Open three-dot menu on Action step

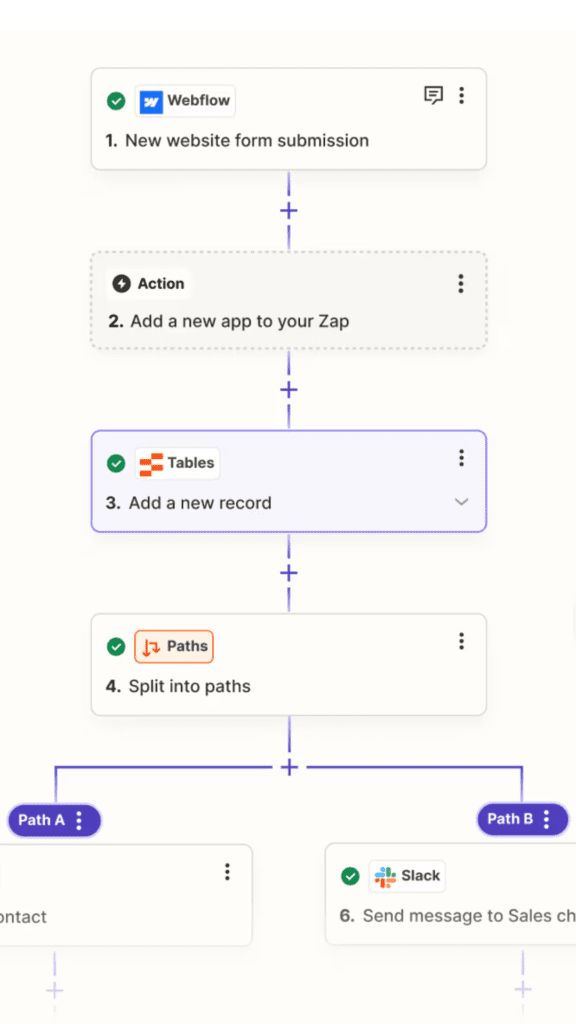tap(460, 283)
